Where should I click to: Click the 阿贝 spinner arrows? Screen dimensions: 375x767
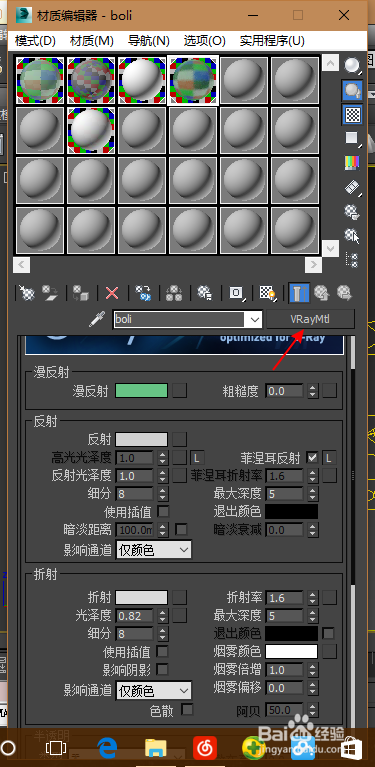313,710
